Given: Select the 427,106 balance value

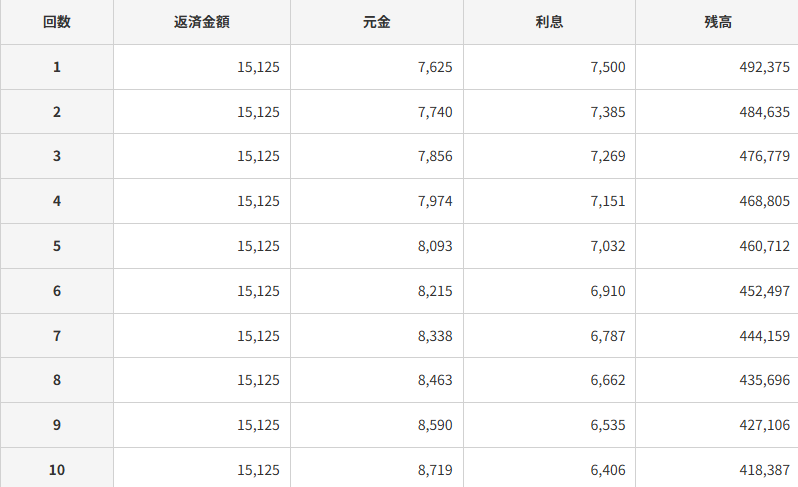Looking at the screenshot, I should [x=764, y=425].
